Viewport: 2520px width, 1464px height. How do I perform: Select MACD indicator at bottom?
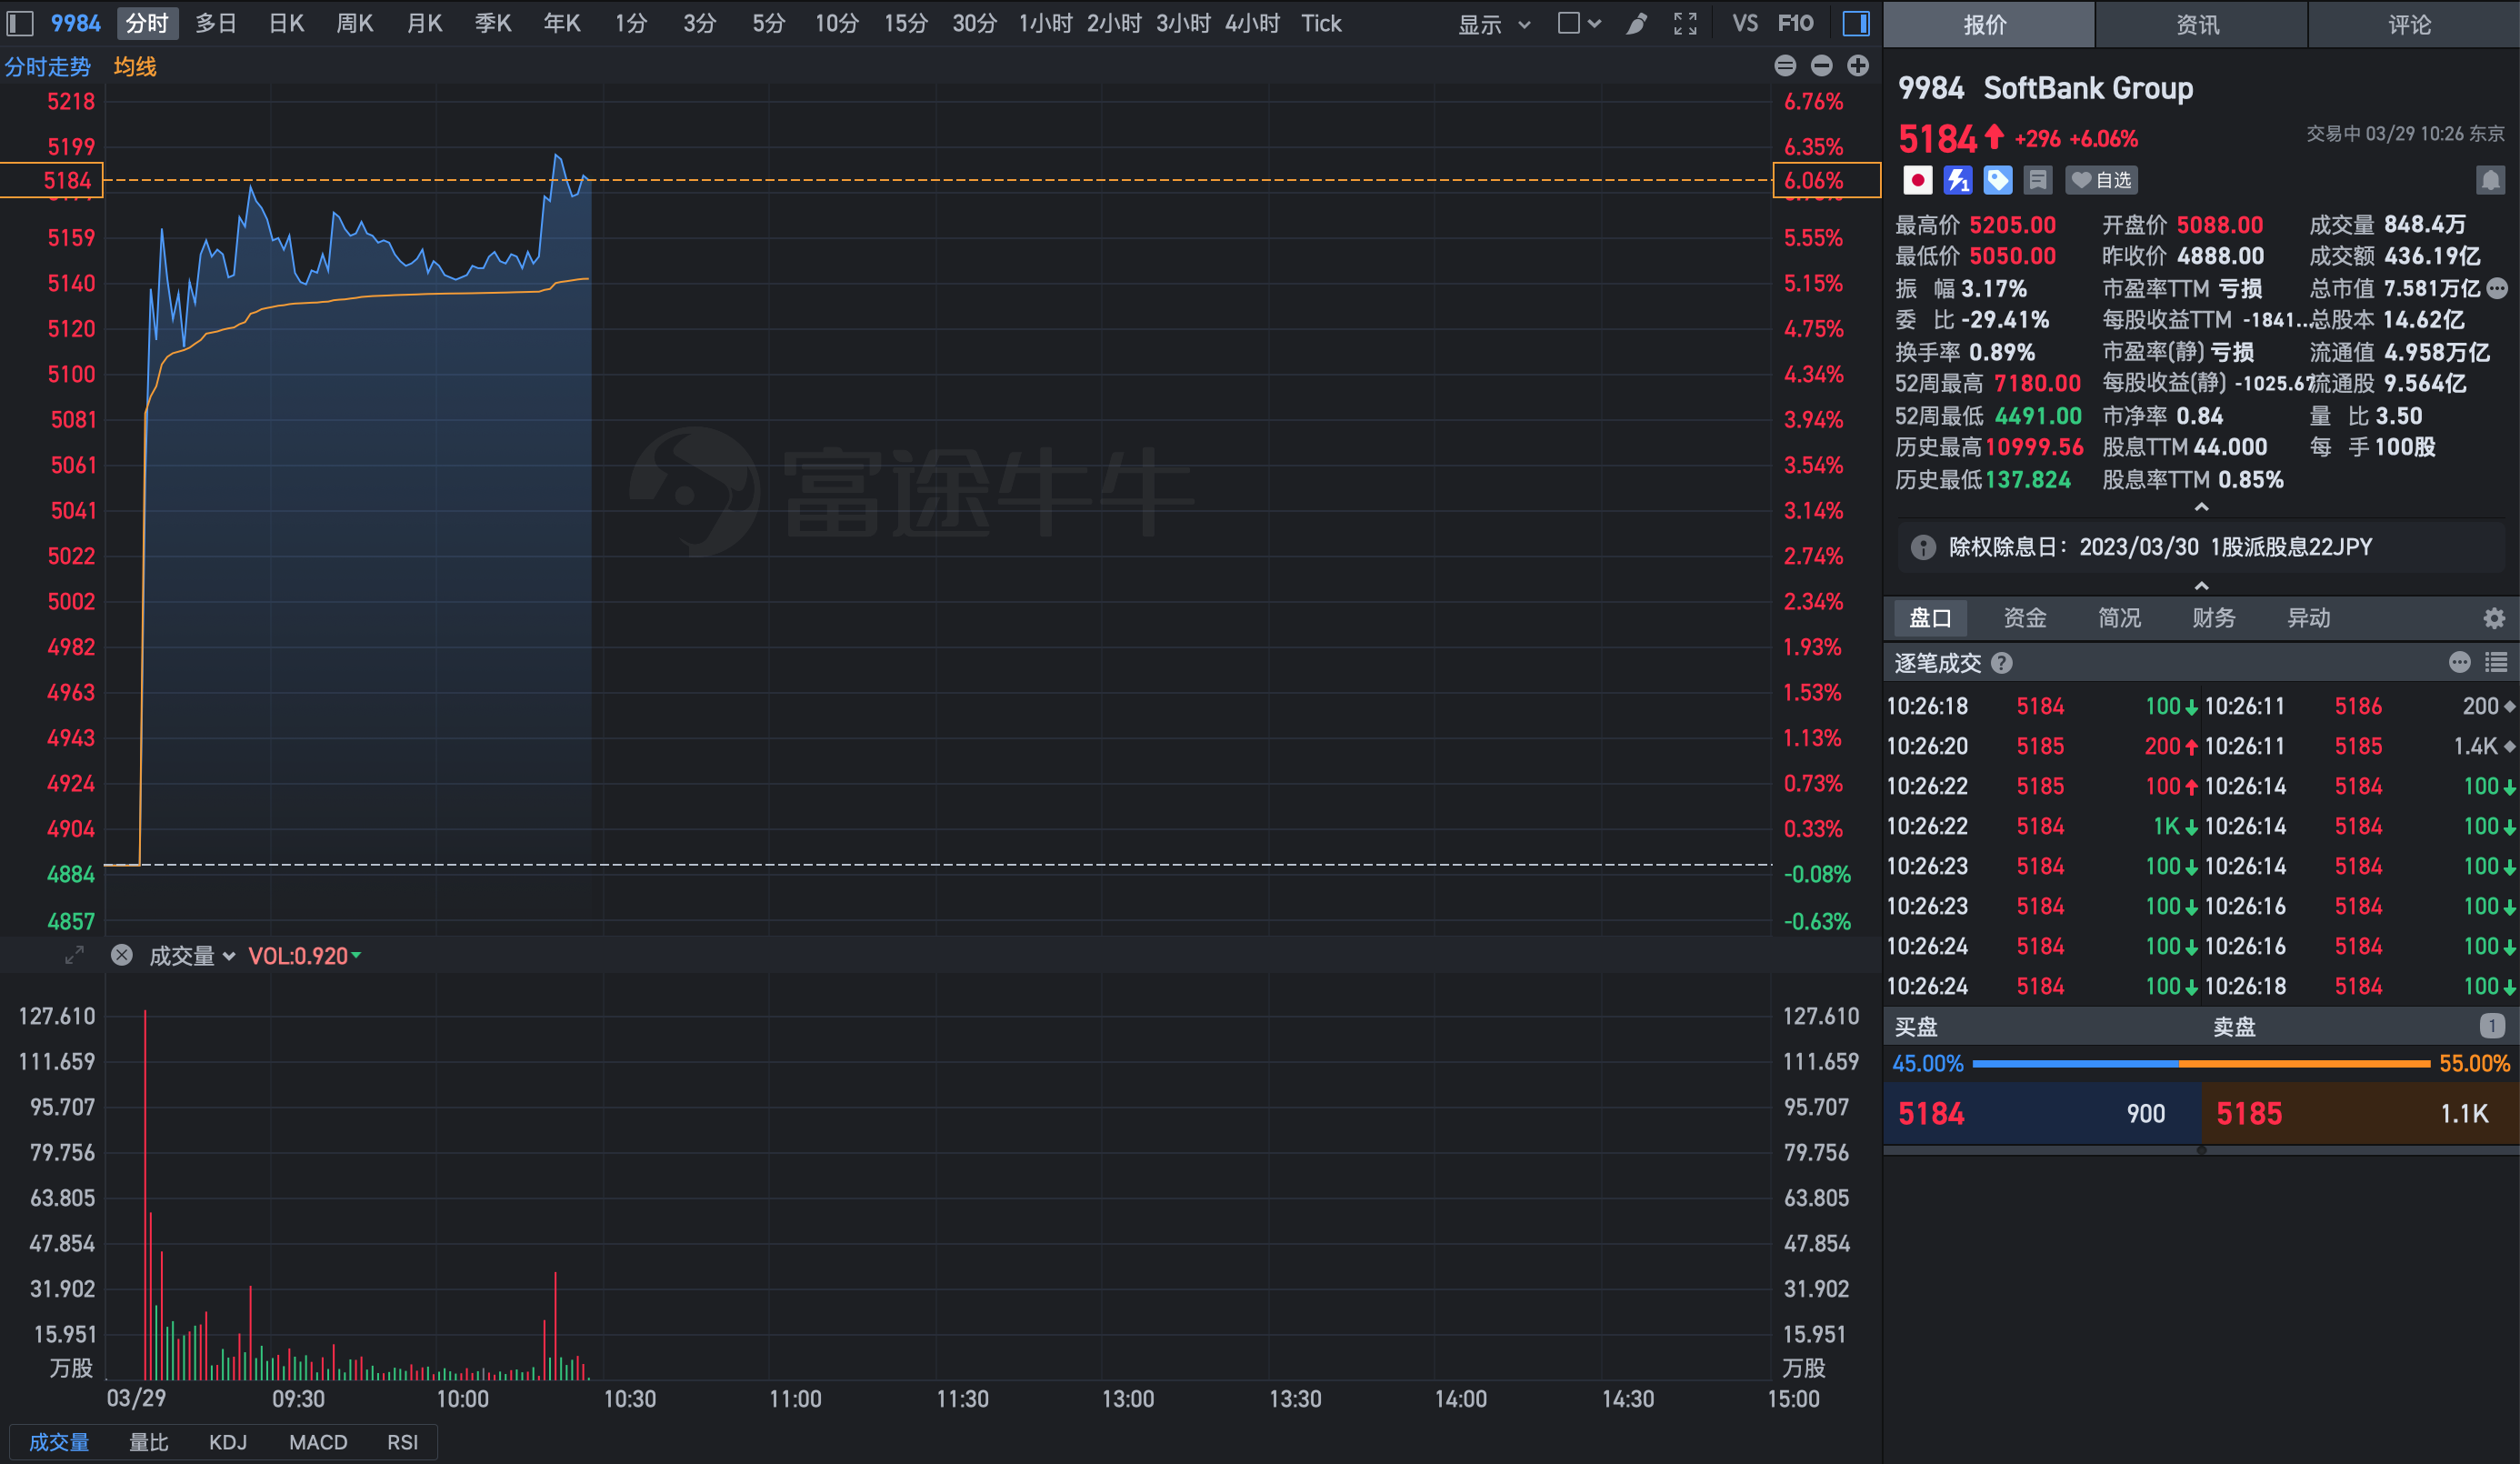(318, 1442)
